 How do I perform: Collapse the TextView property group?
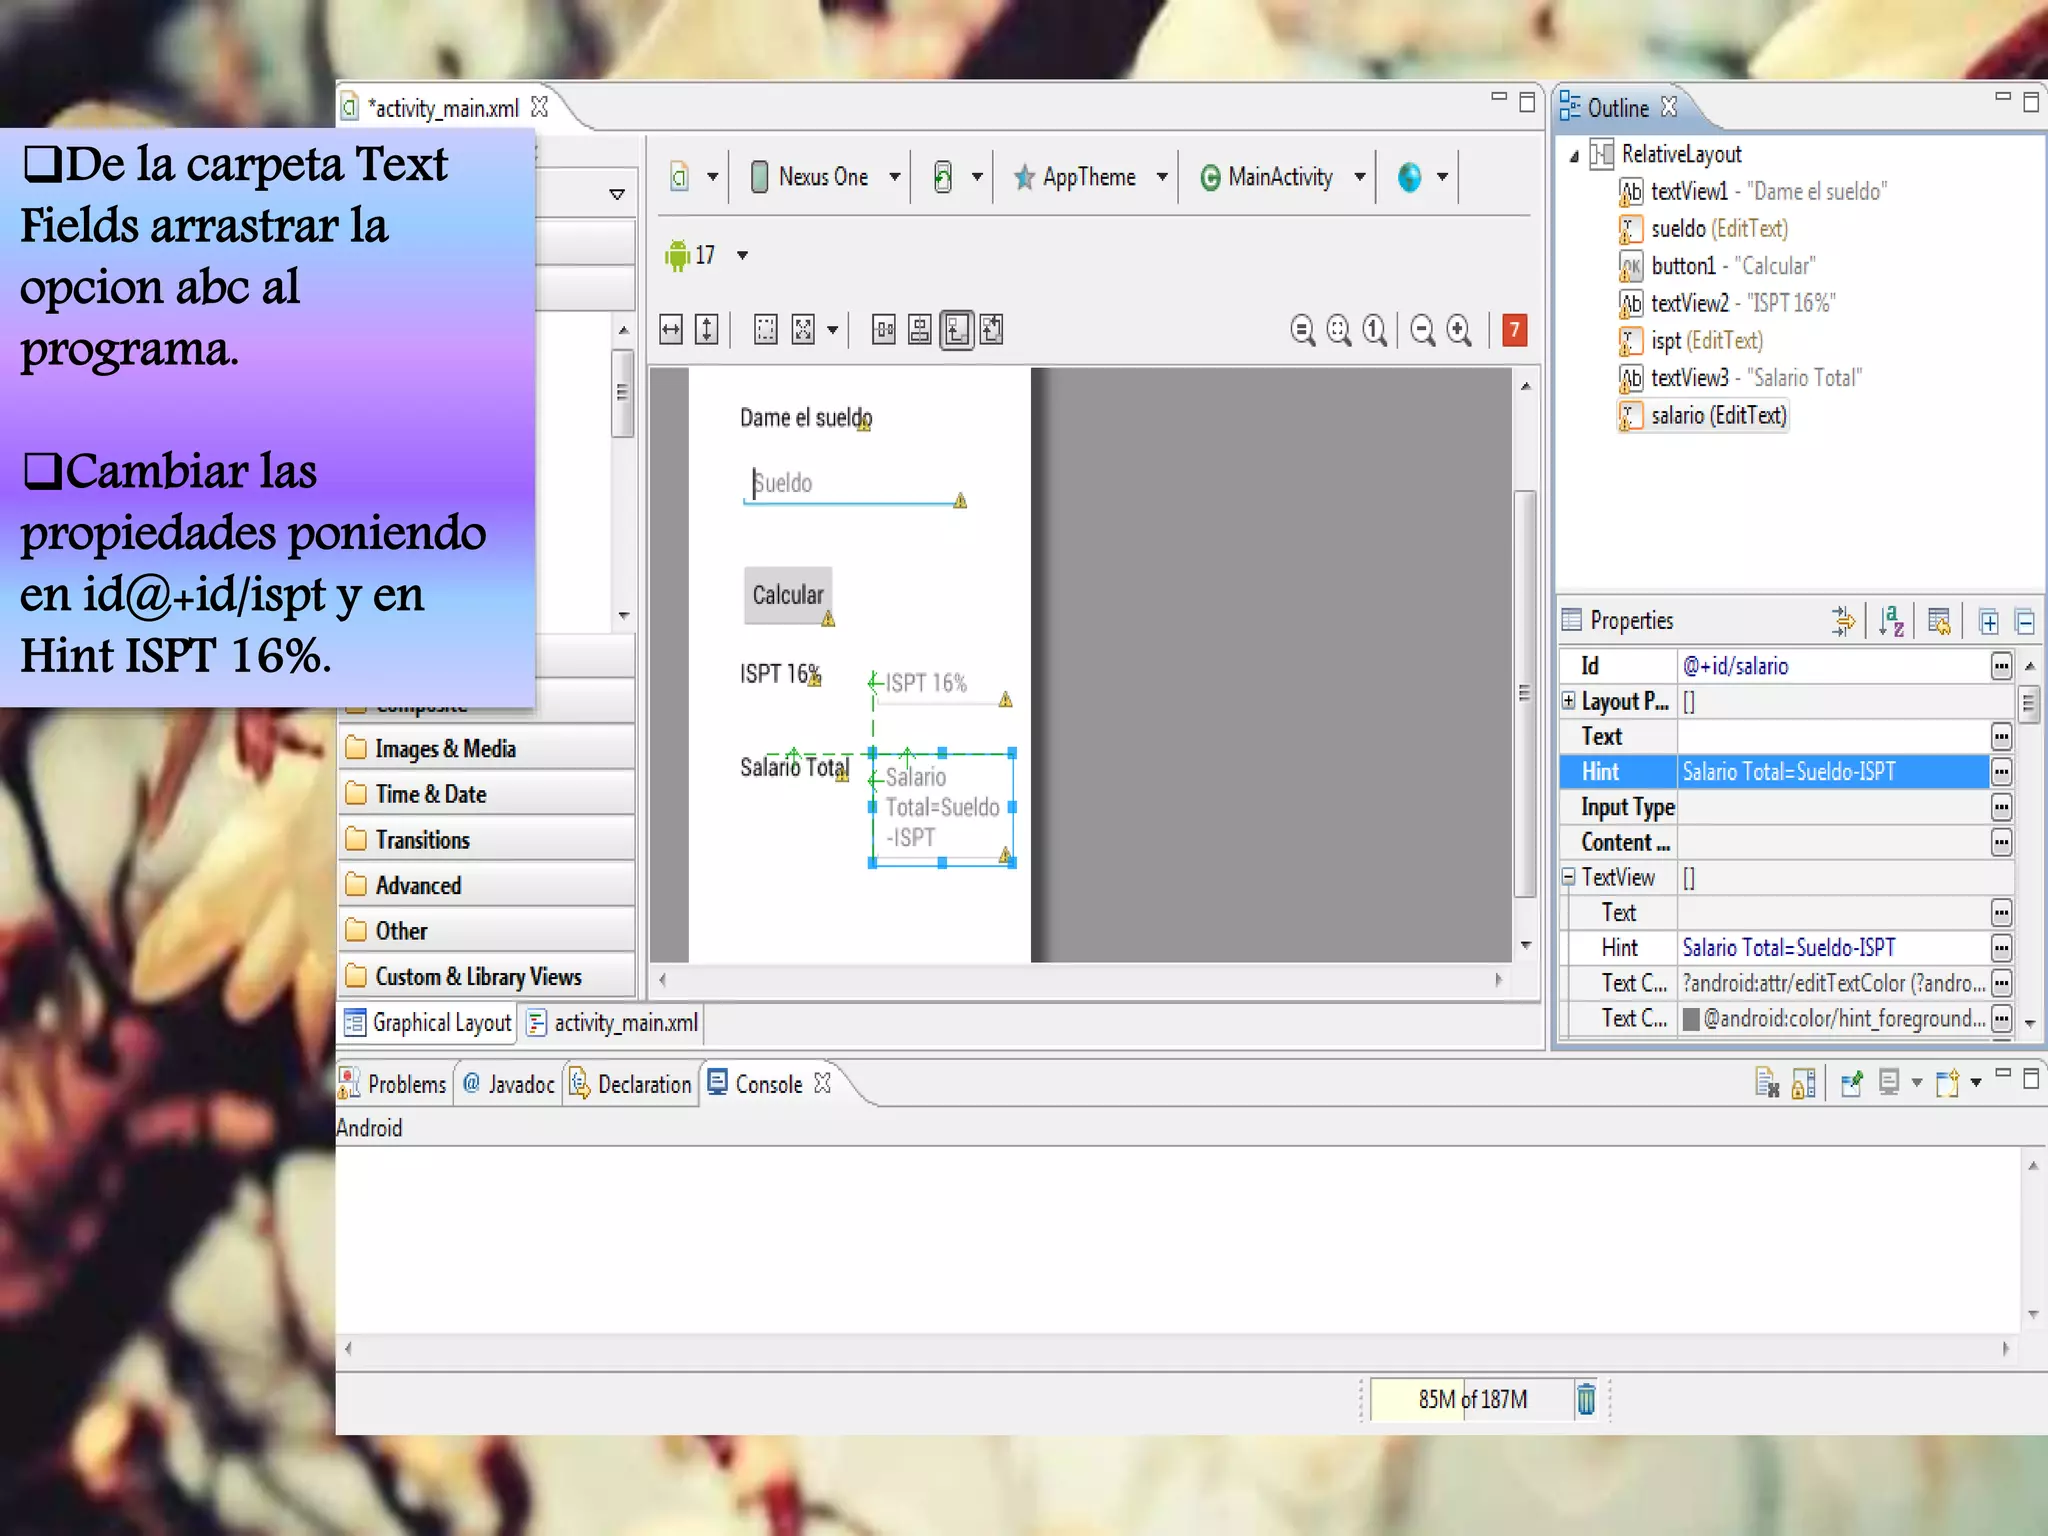[1569, 877]
